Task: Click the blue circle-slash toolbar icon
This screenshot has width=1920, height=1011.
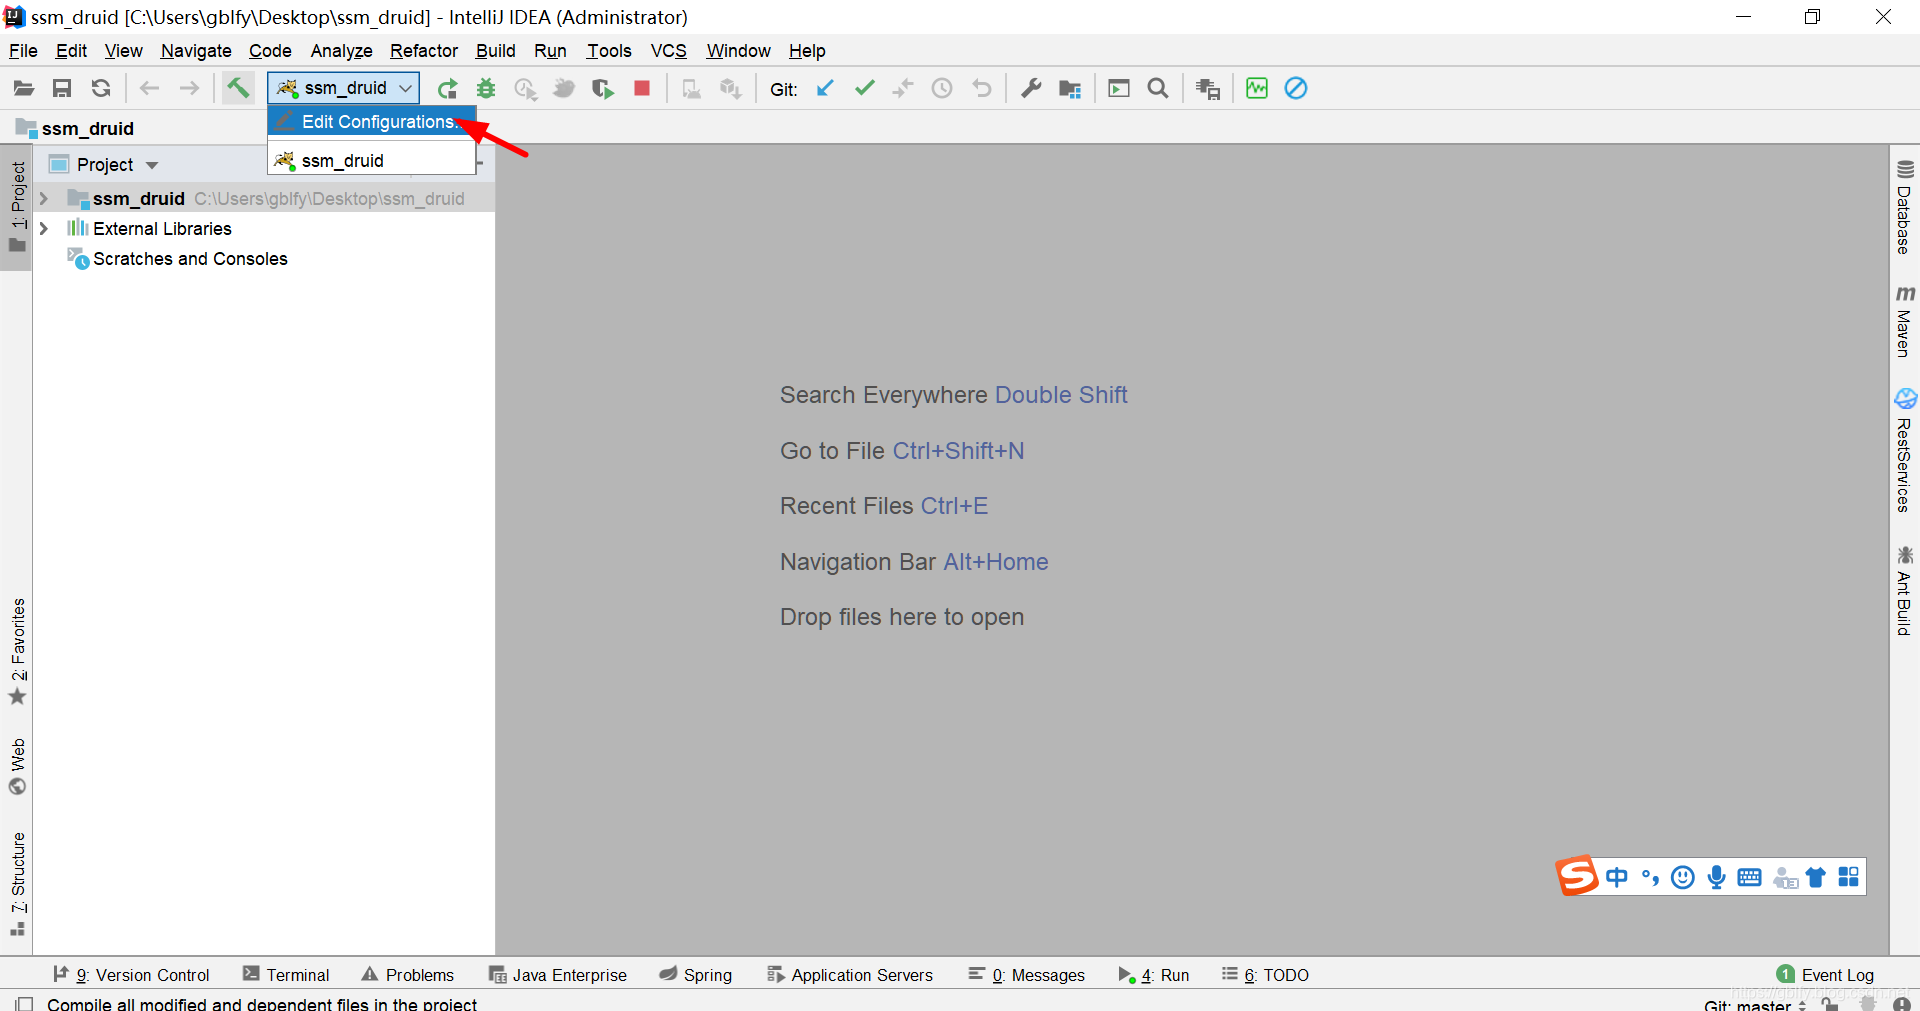Action: 1296,89
